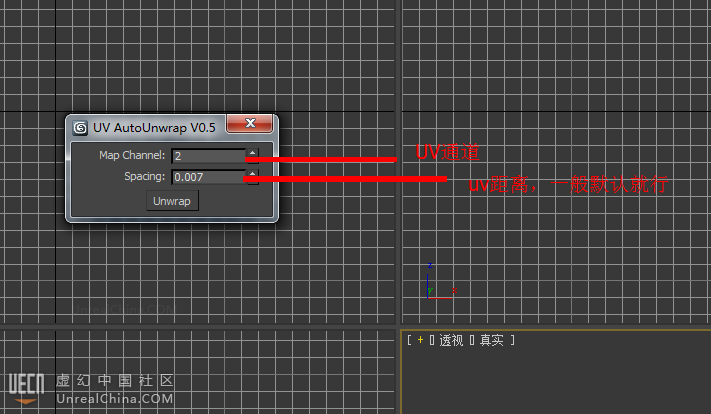Open the viewport [+] general menu
This screenshot has width=711, height=414.
tap(420, 341)
